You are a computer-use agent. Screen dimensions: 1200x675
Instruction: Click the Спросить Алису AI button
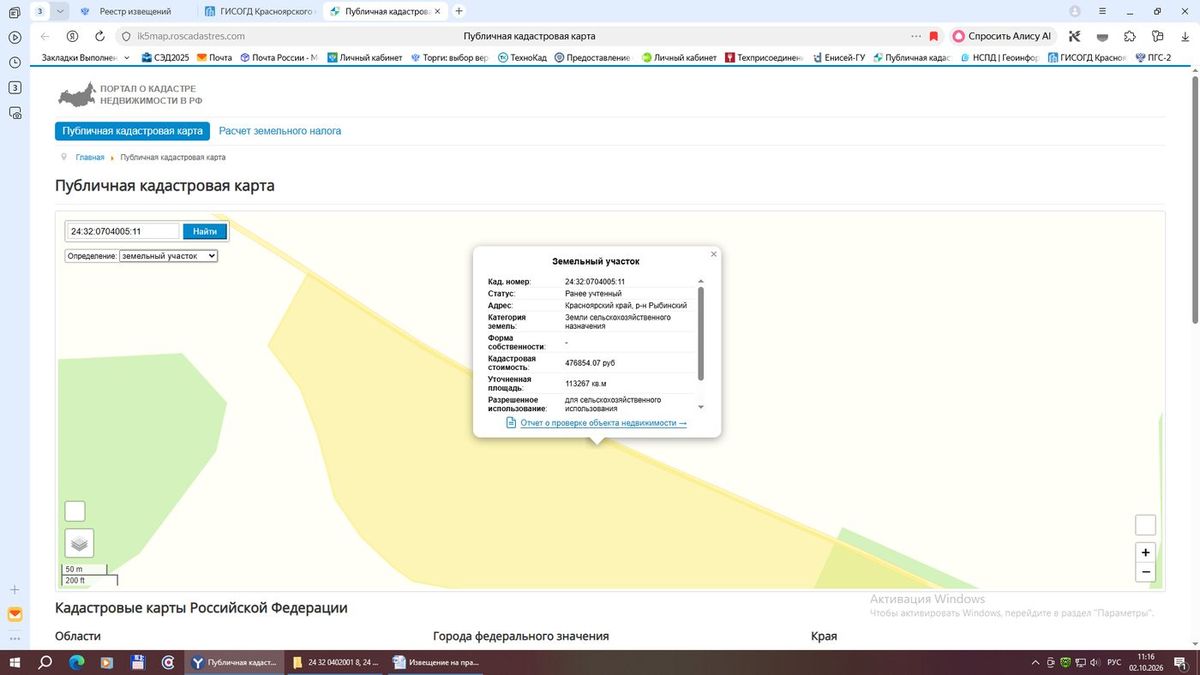pyautogui.click(x=1002, y=36)
